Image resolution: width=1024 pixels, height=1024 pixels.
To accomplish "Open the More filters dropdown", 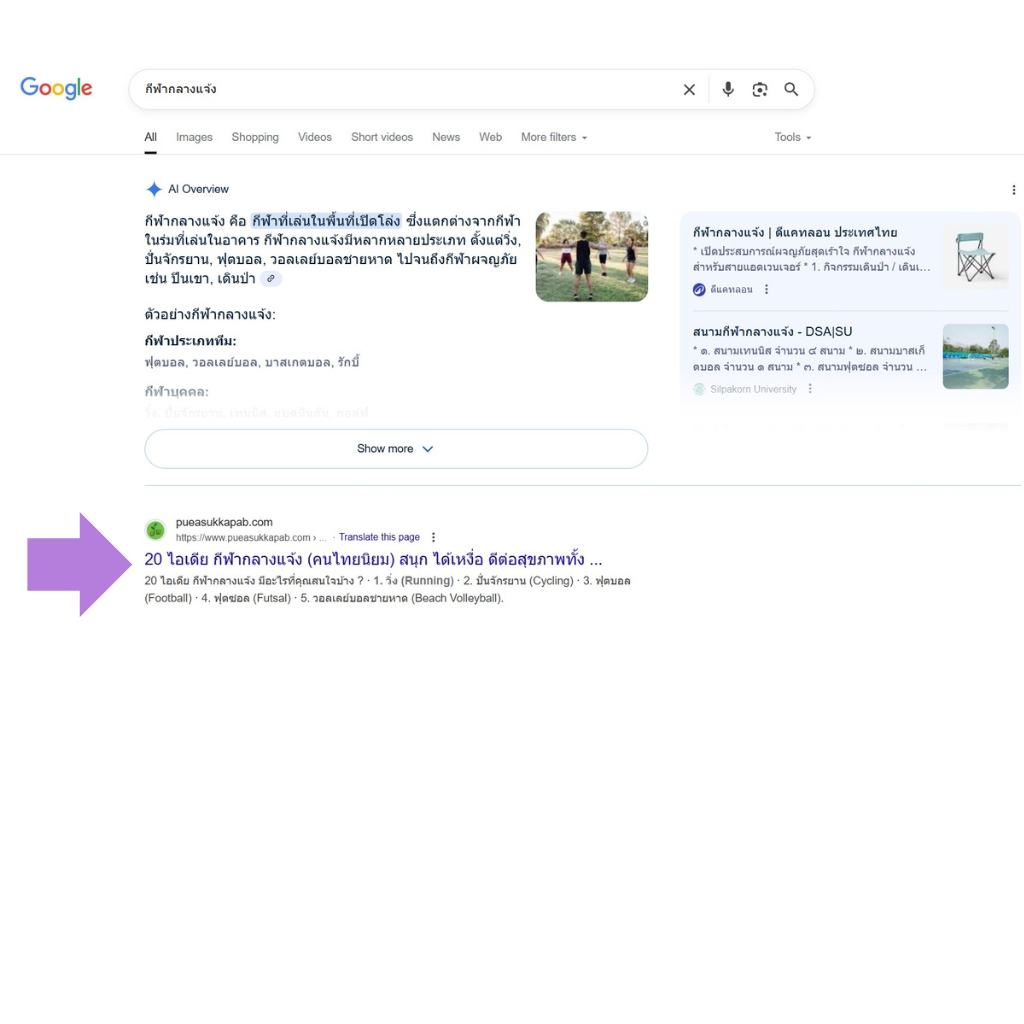I will [x=553, y=137].
